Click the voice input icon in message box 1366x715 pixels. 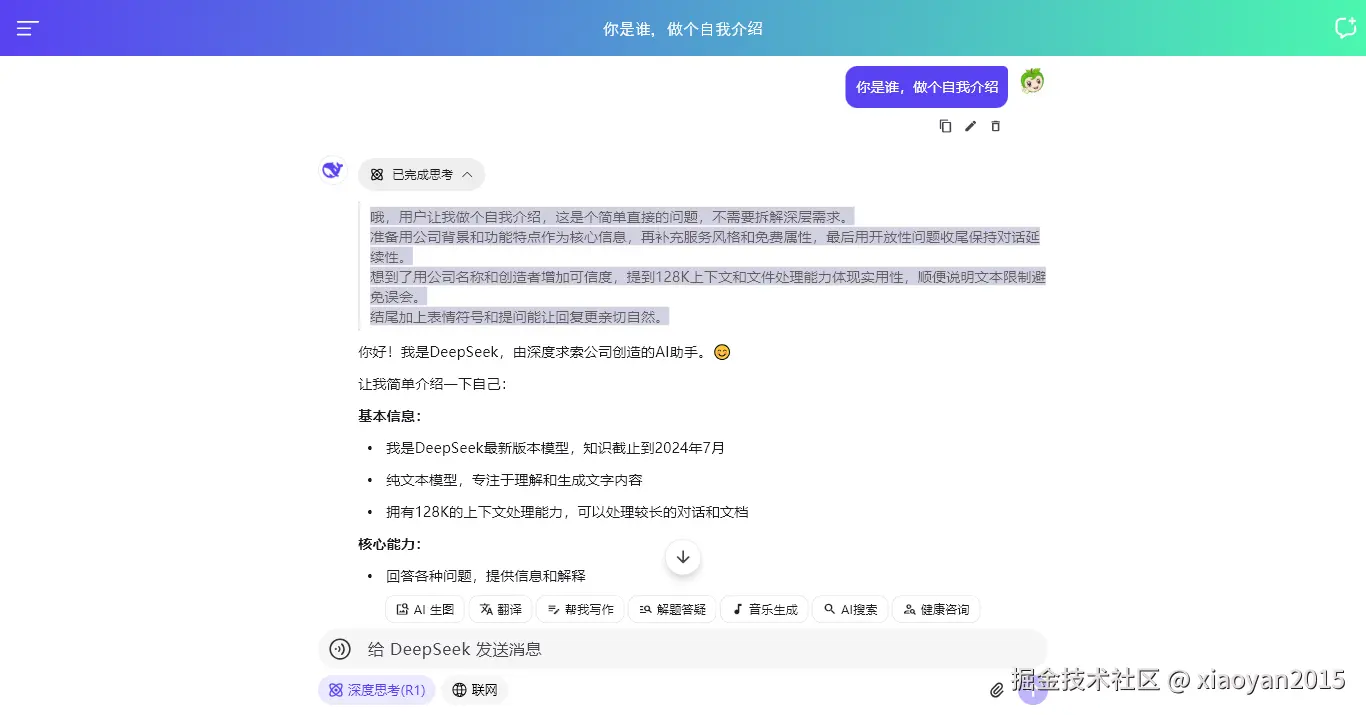339,649
